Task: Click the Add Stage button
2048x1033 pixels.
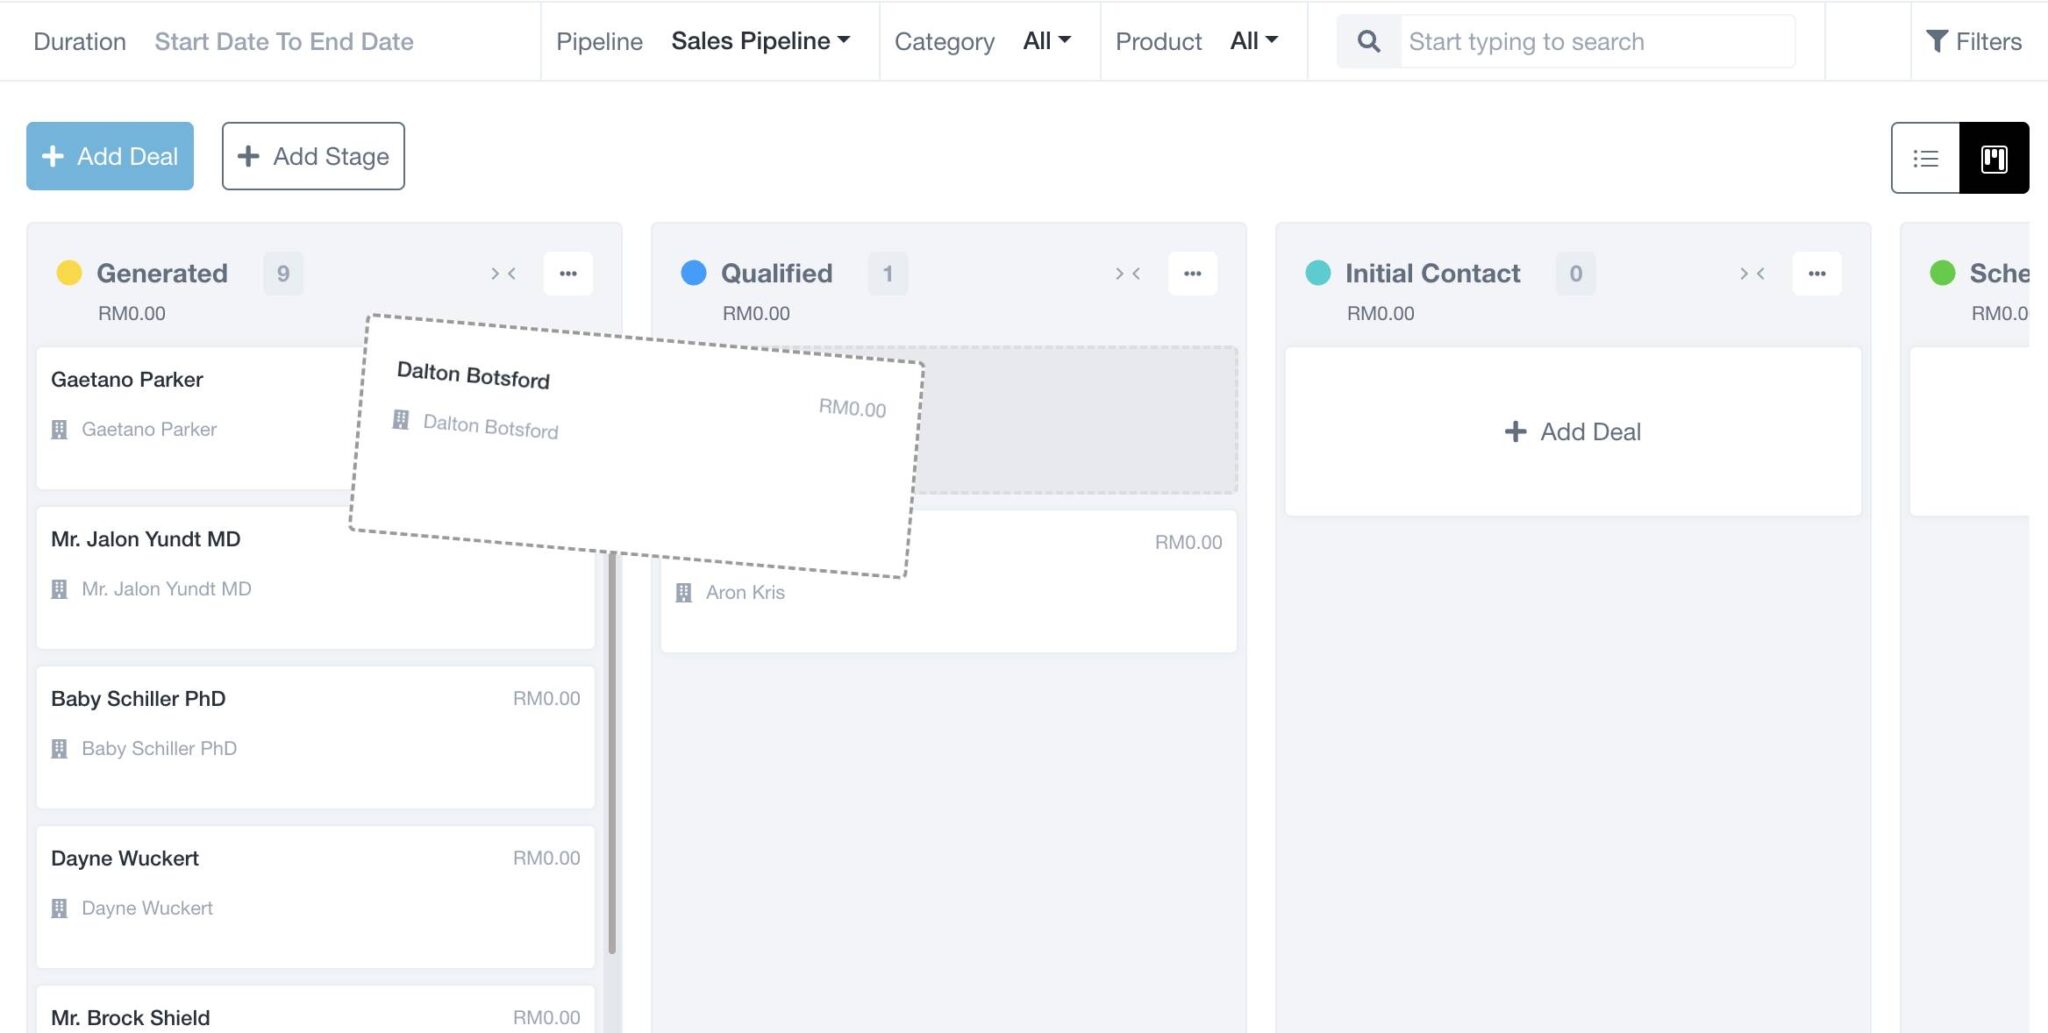Action: [313, 156]
